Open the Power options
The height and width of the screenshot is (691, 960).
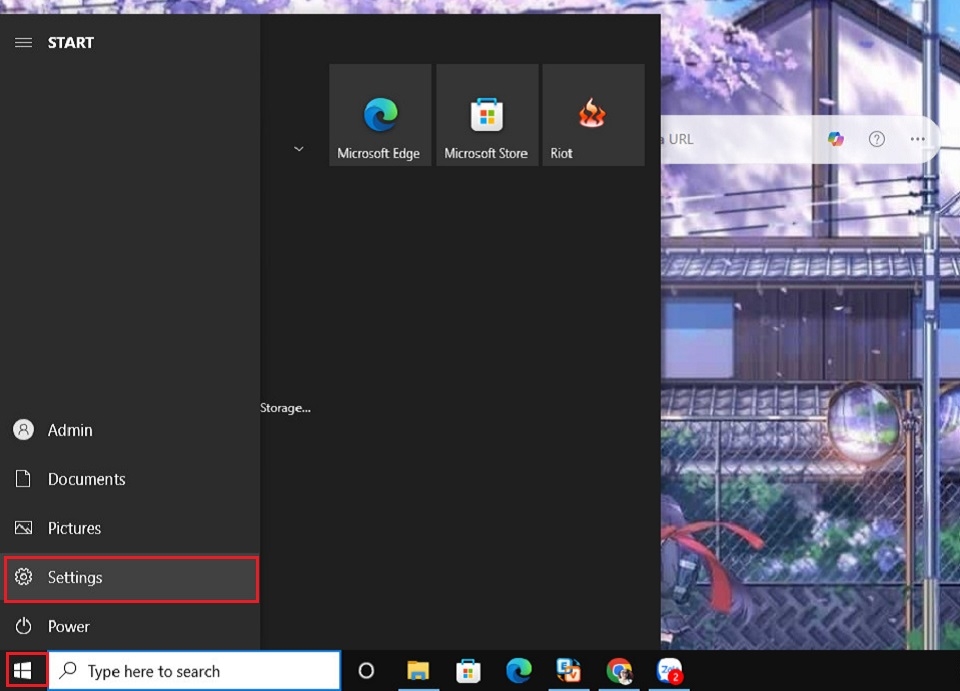point(130,626)
